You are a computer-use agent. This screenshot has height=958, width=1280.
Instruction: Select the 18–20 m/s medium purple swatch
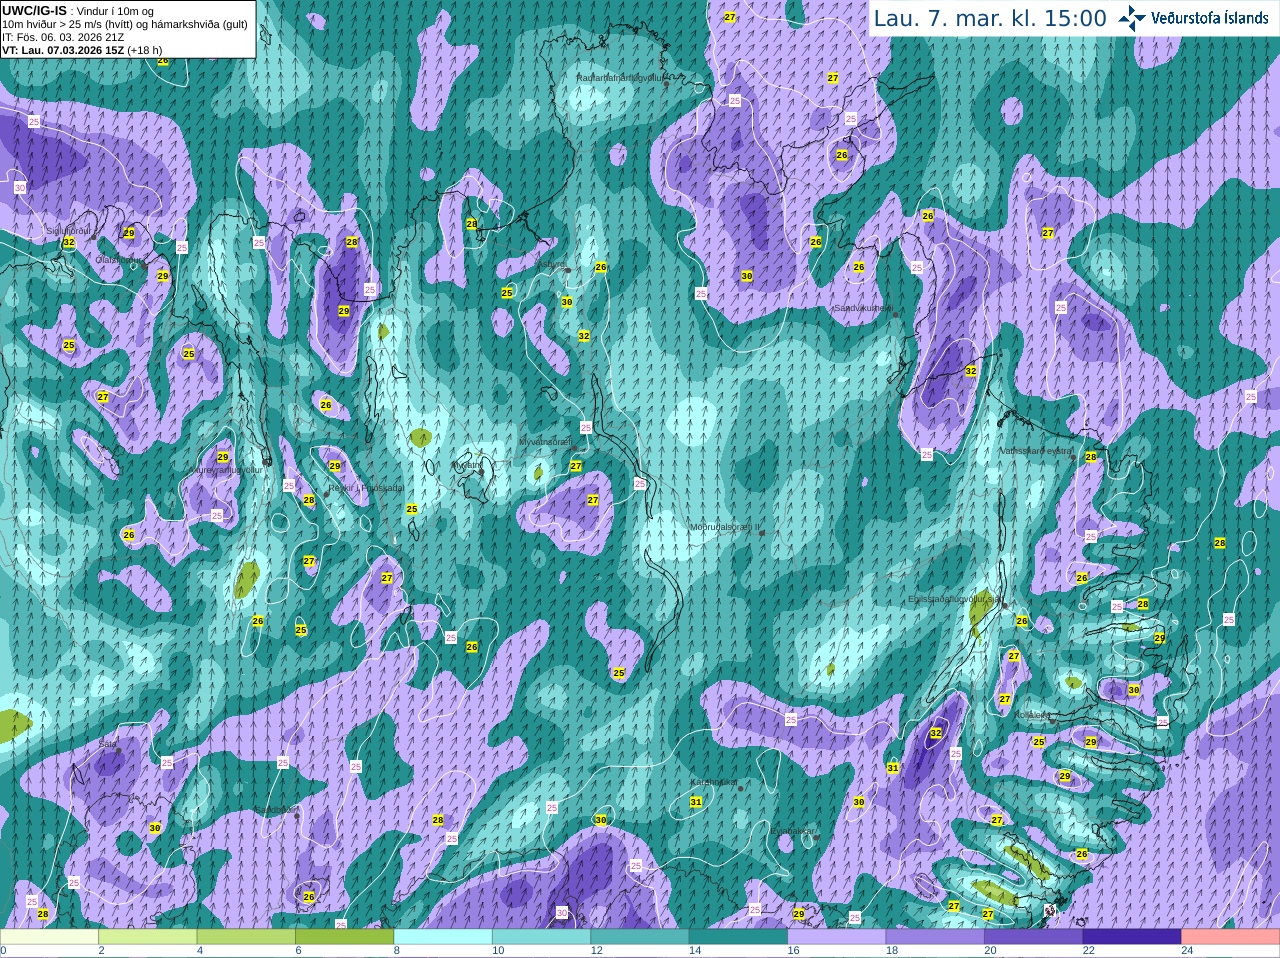(936, 937)
